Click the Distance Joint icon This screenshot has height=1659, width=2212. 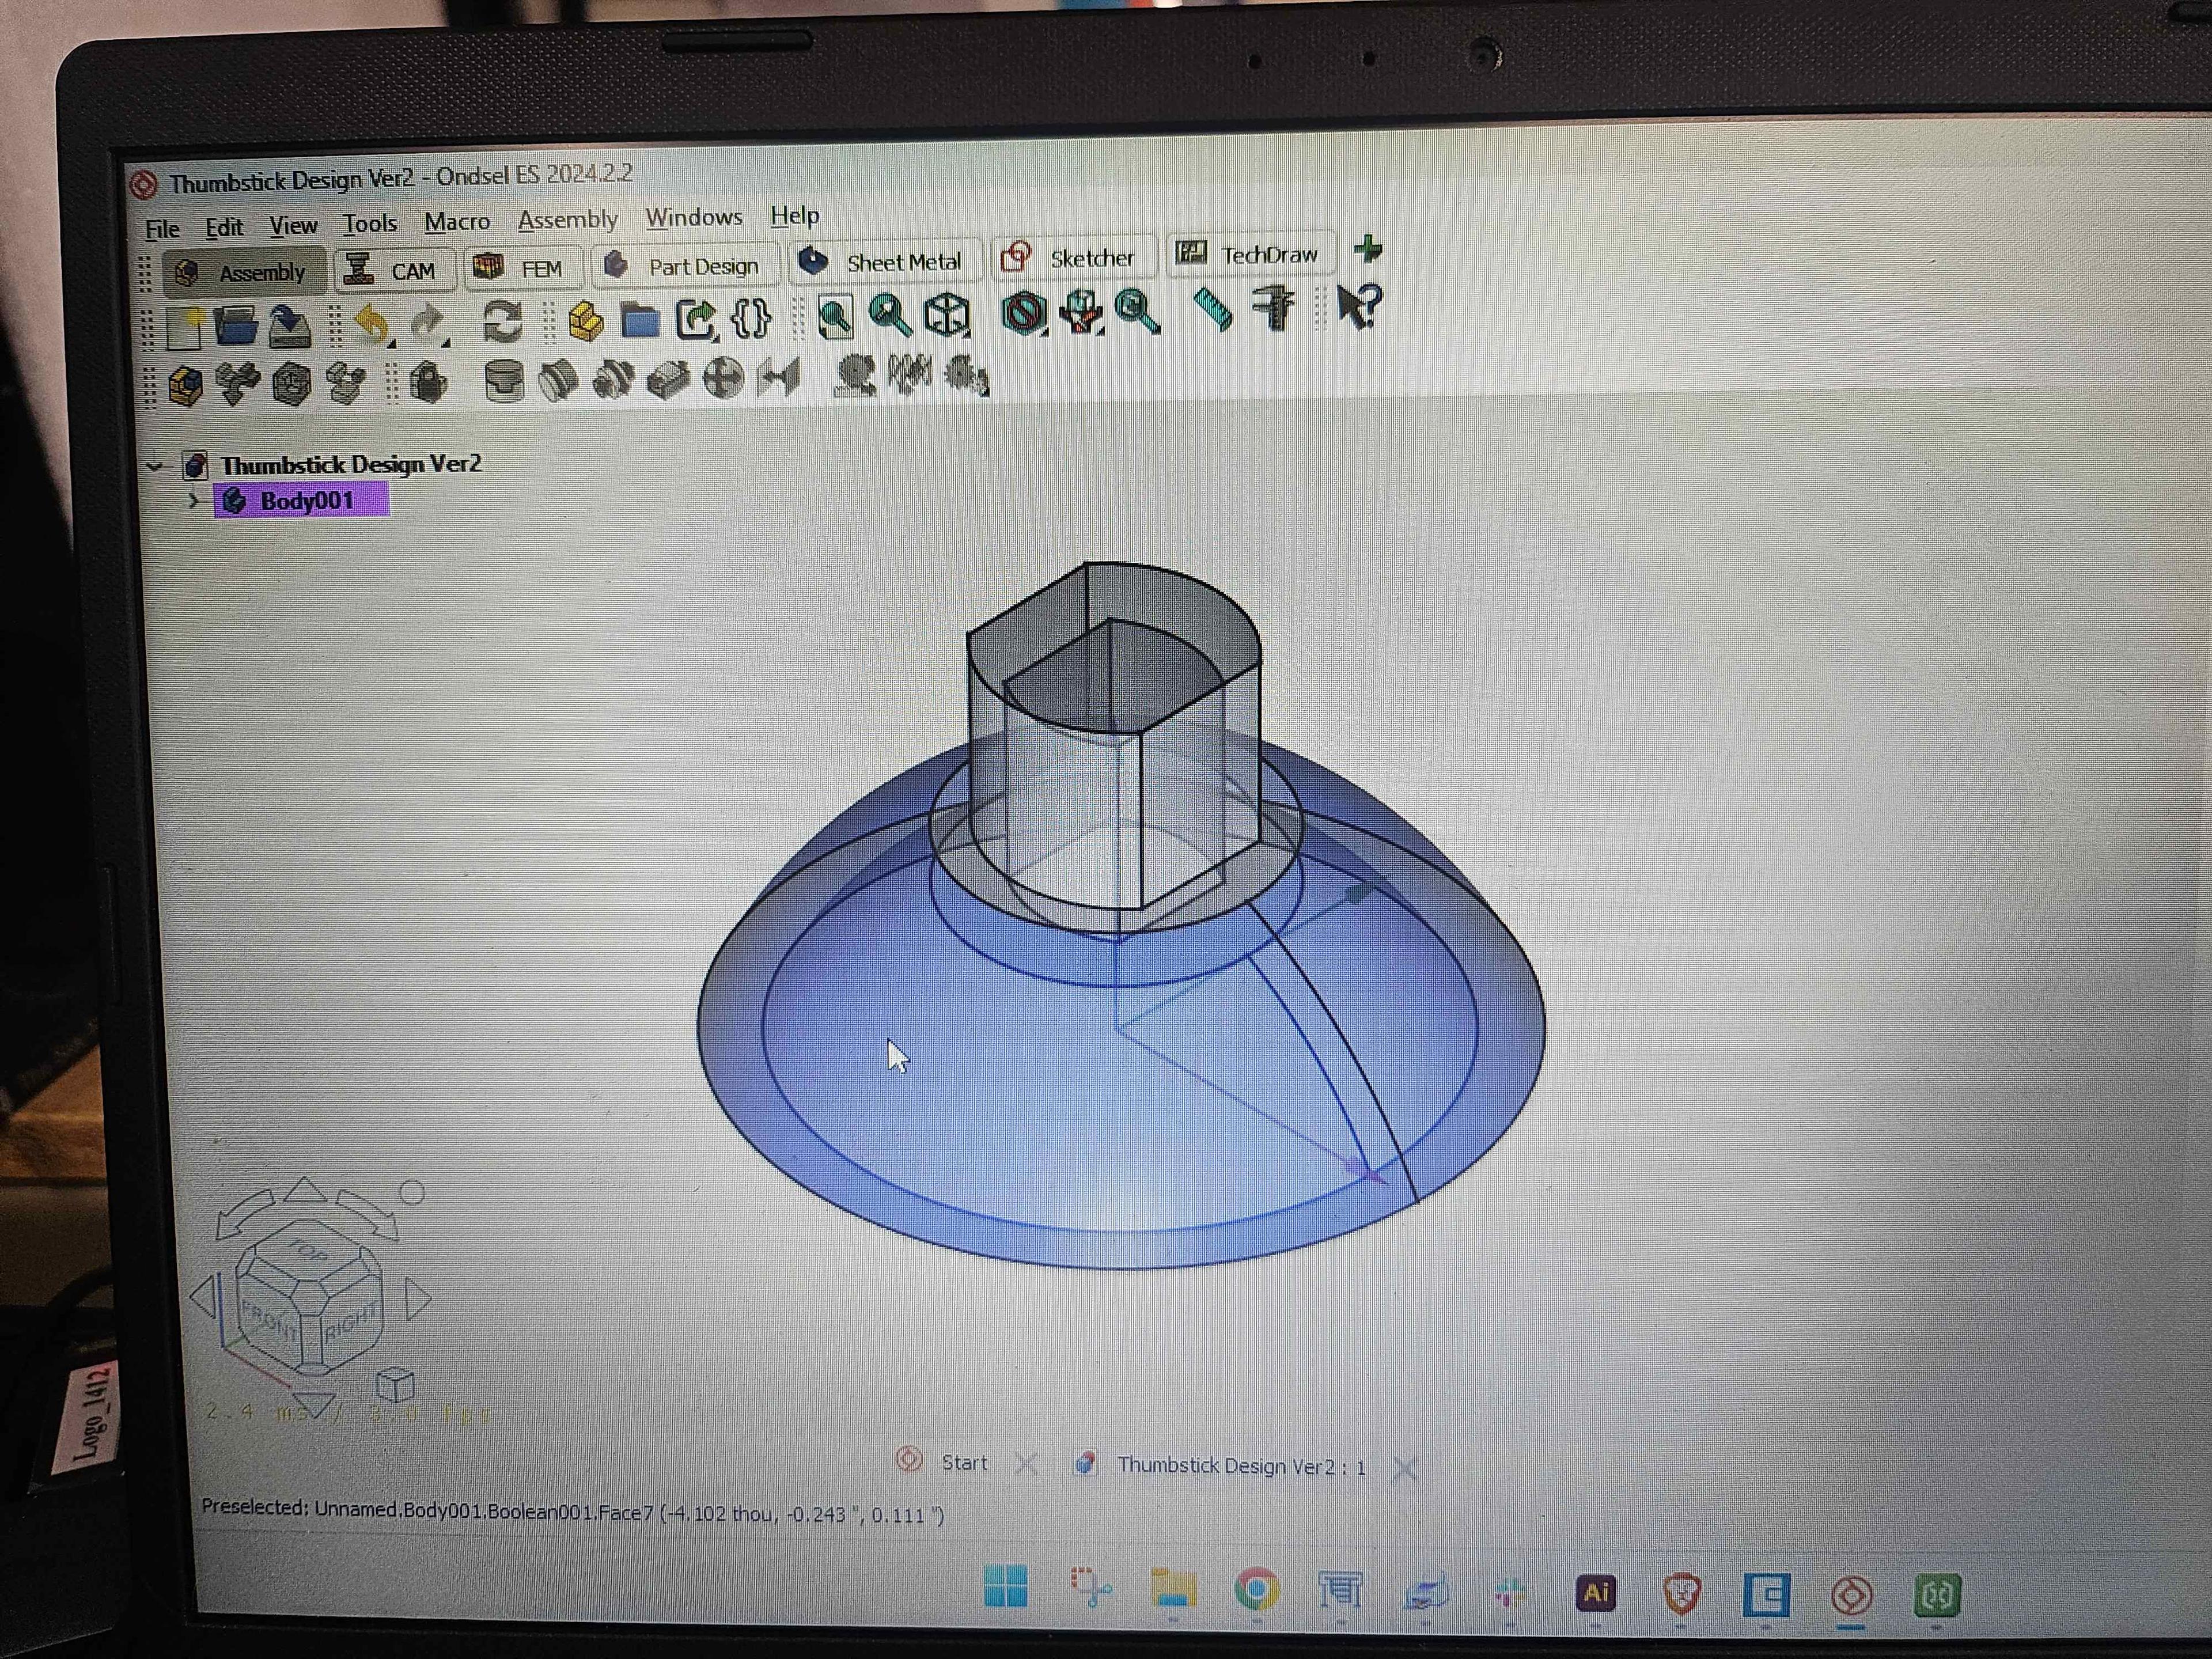pyautogui.click(x=779, y=377)
